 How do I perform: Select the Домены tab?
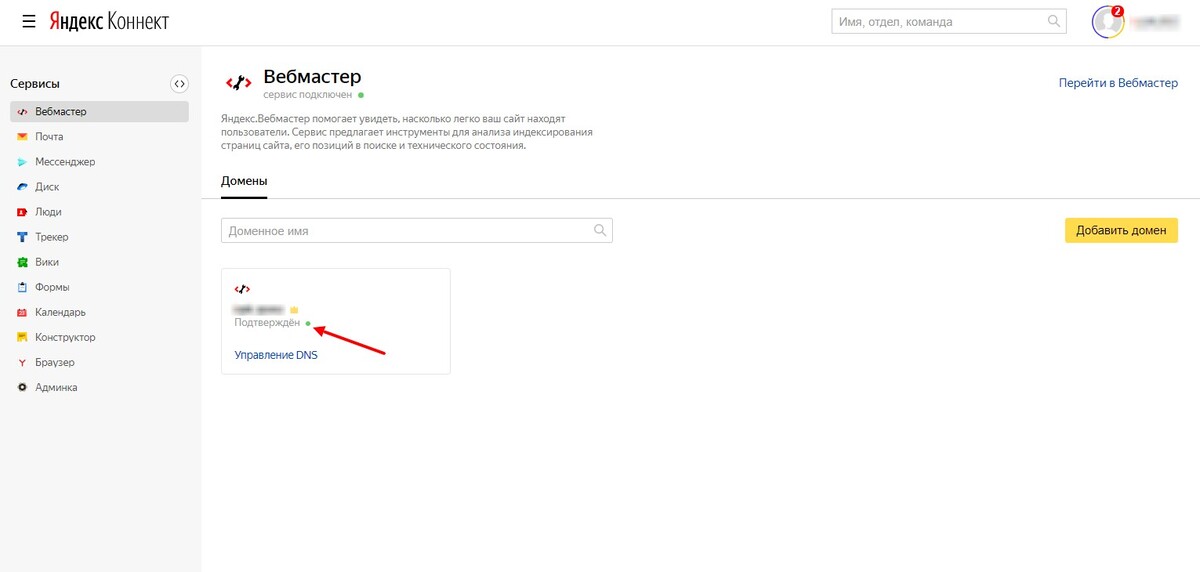(x=244, y=181)
